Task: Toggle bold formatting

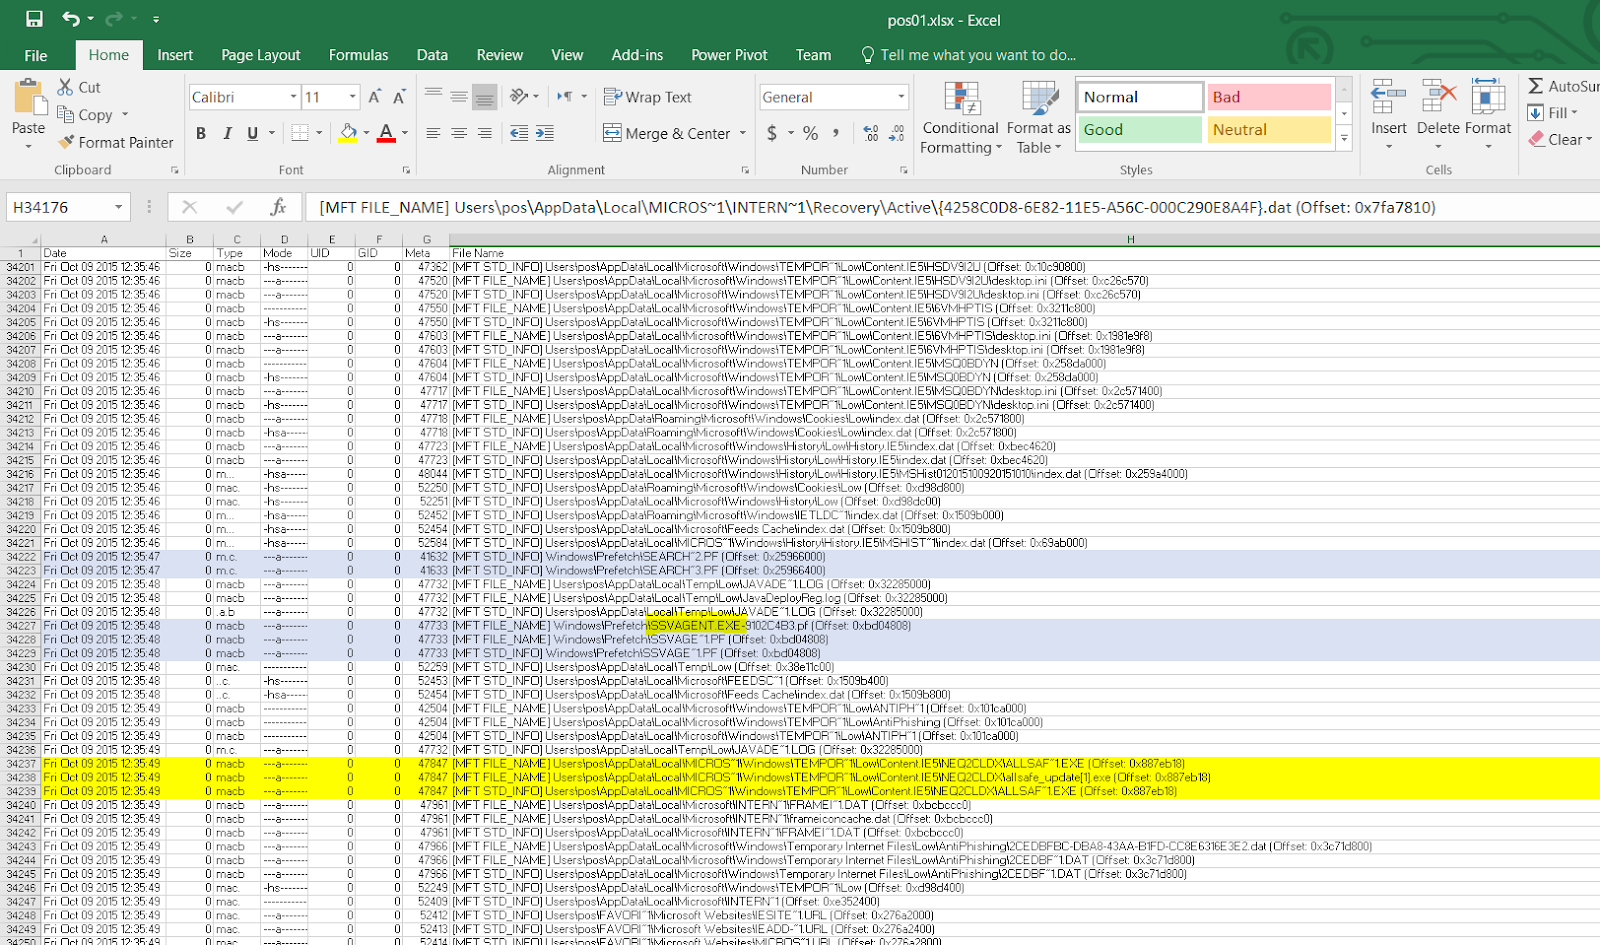Action: click(200, 133)
